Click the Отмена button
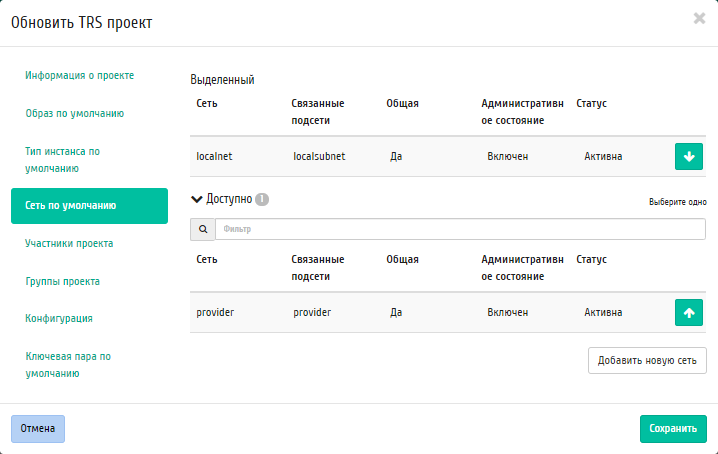This screenshot has height=454, width=718. (x=38, y=429)
